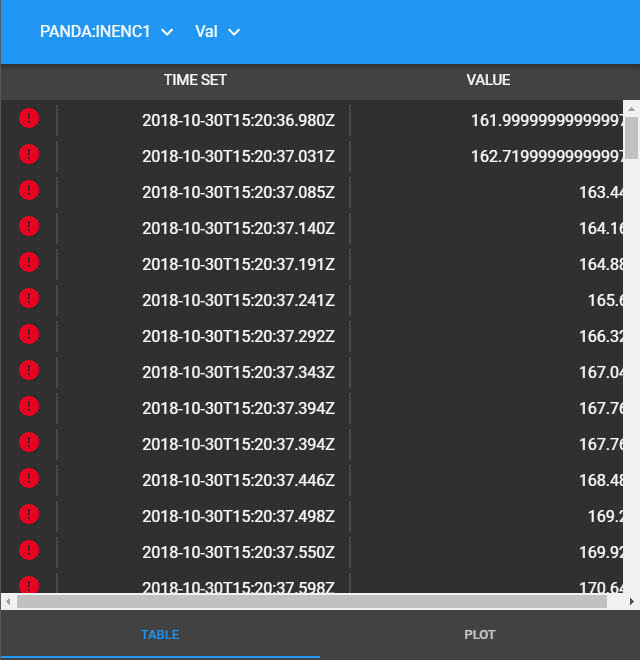Click the horizontal scrollbar left arrow

point(8,602)
